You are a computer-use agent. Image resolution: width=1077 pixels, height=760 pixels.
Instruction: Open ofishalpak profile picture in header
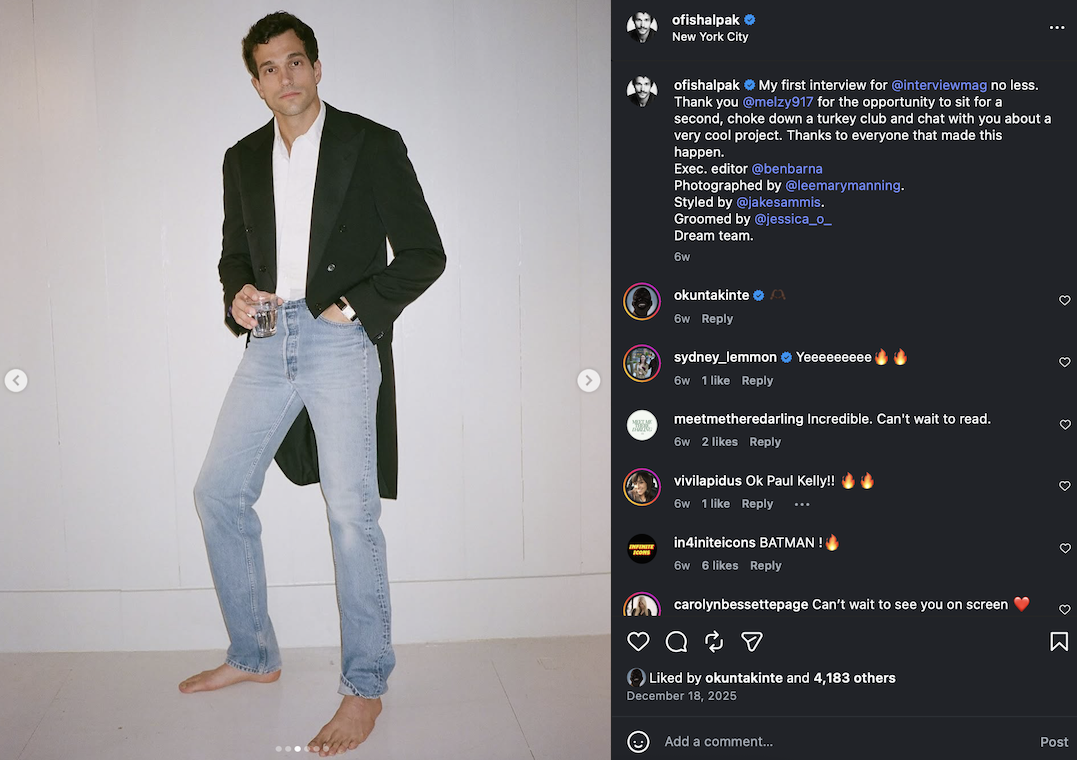click(642, 27)
